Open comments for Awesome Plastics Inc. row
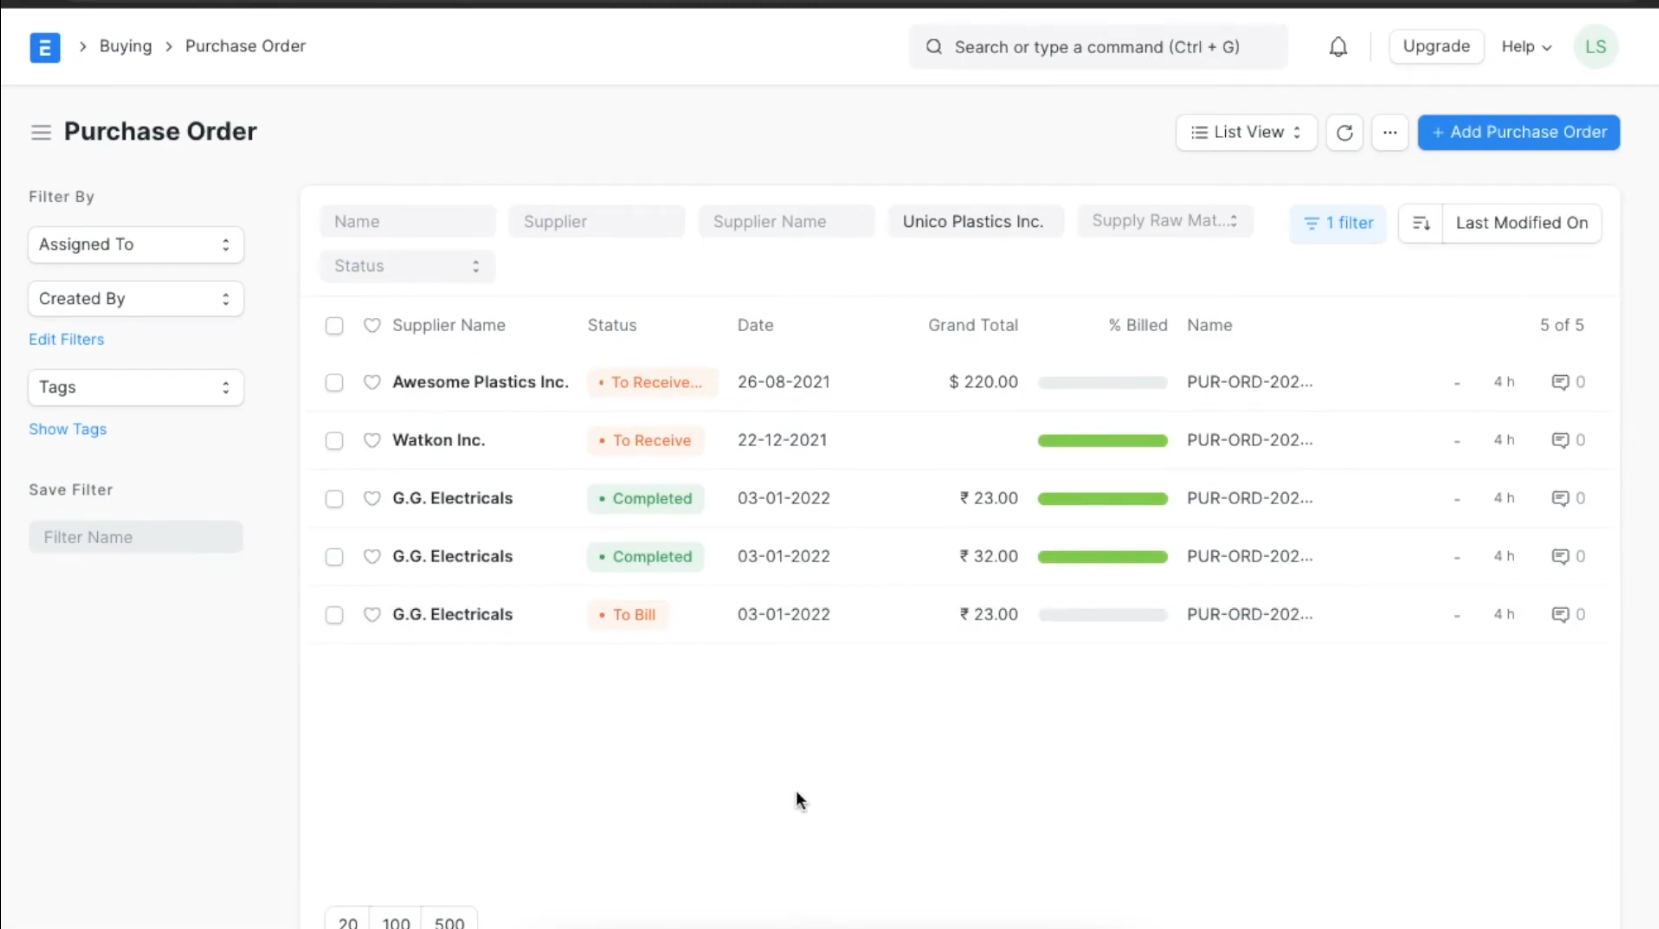The image size is (1659, 929). 1568,382
